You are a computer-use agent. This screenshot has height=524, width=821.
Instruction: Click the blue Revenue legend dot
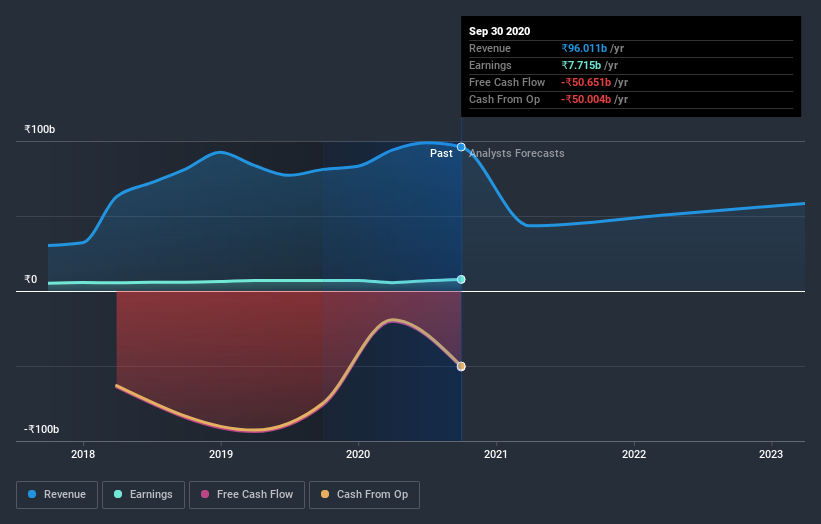(x=32, y=494)
